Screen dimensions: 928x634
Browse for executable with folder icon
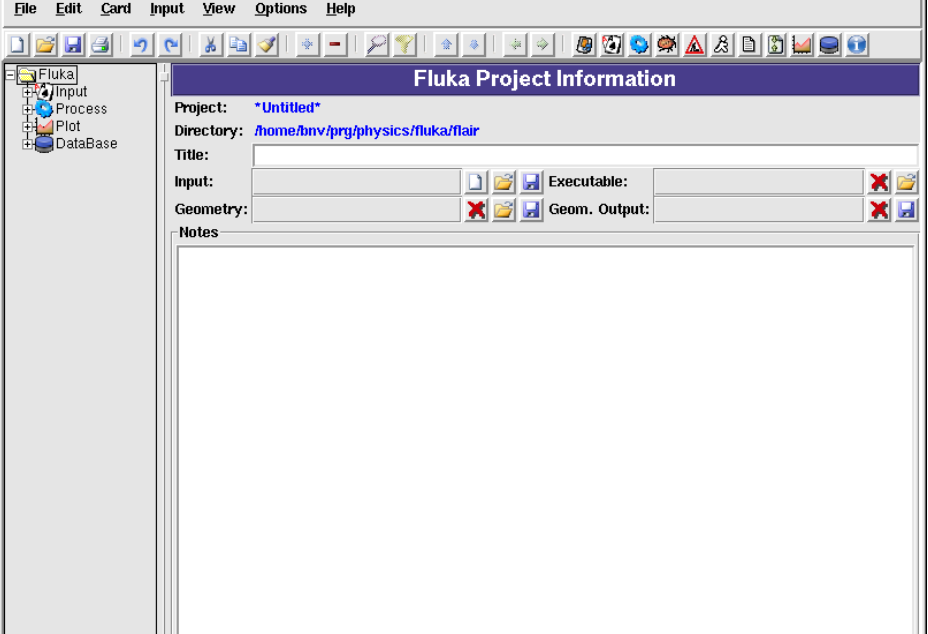(x=906, y=182)
